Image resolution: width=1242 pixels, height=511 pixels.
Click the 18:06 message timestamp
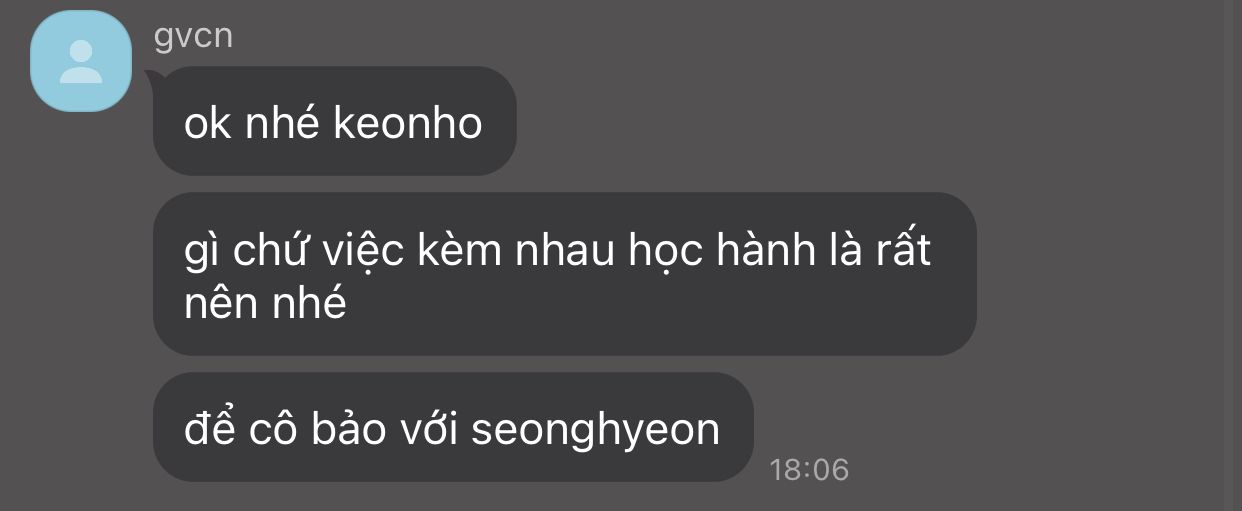tap(809, 469)
